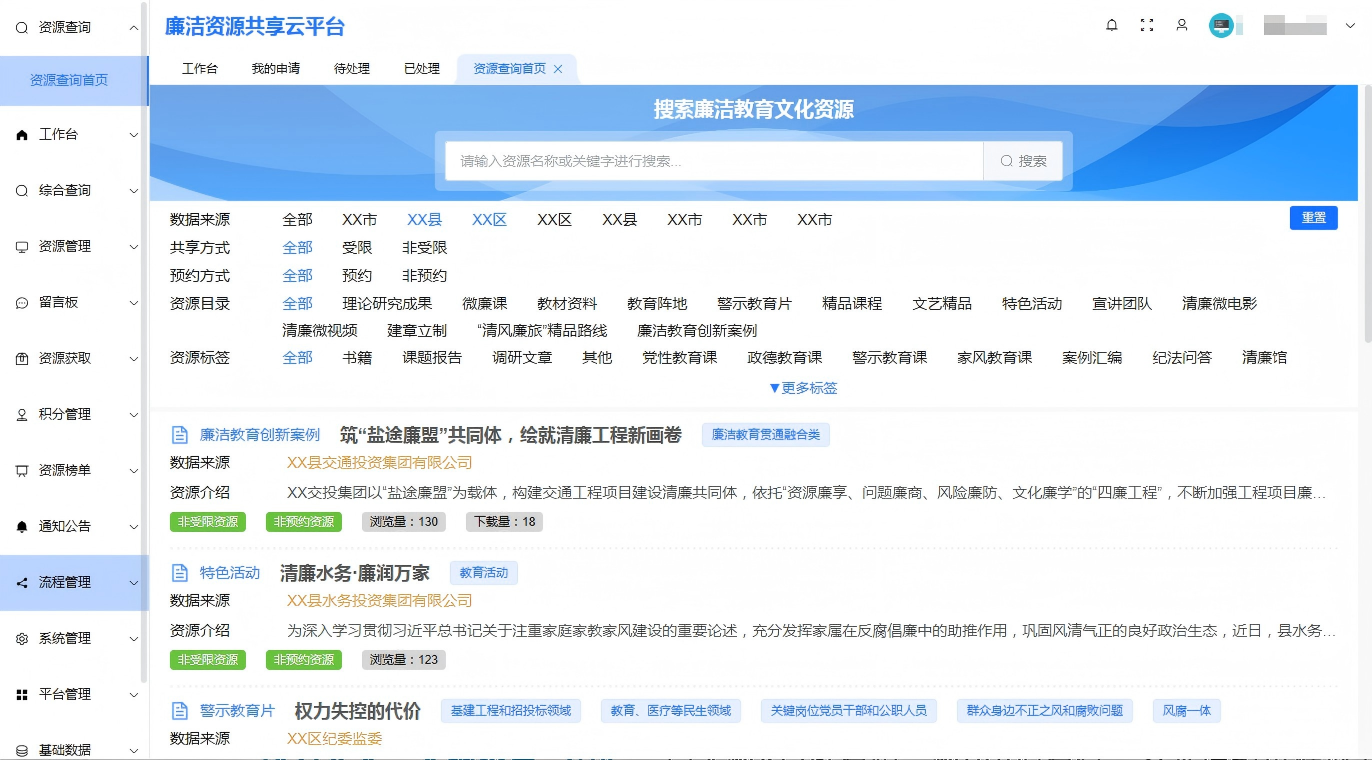Image resolution: width=1372 pixels, height=760 pixels.
Task: Click document icon beside 特色活动 result
Action: 180,573
